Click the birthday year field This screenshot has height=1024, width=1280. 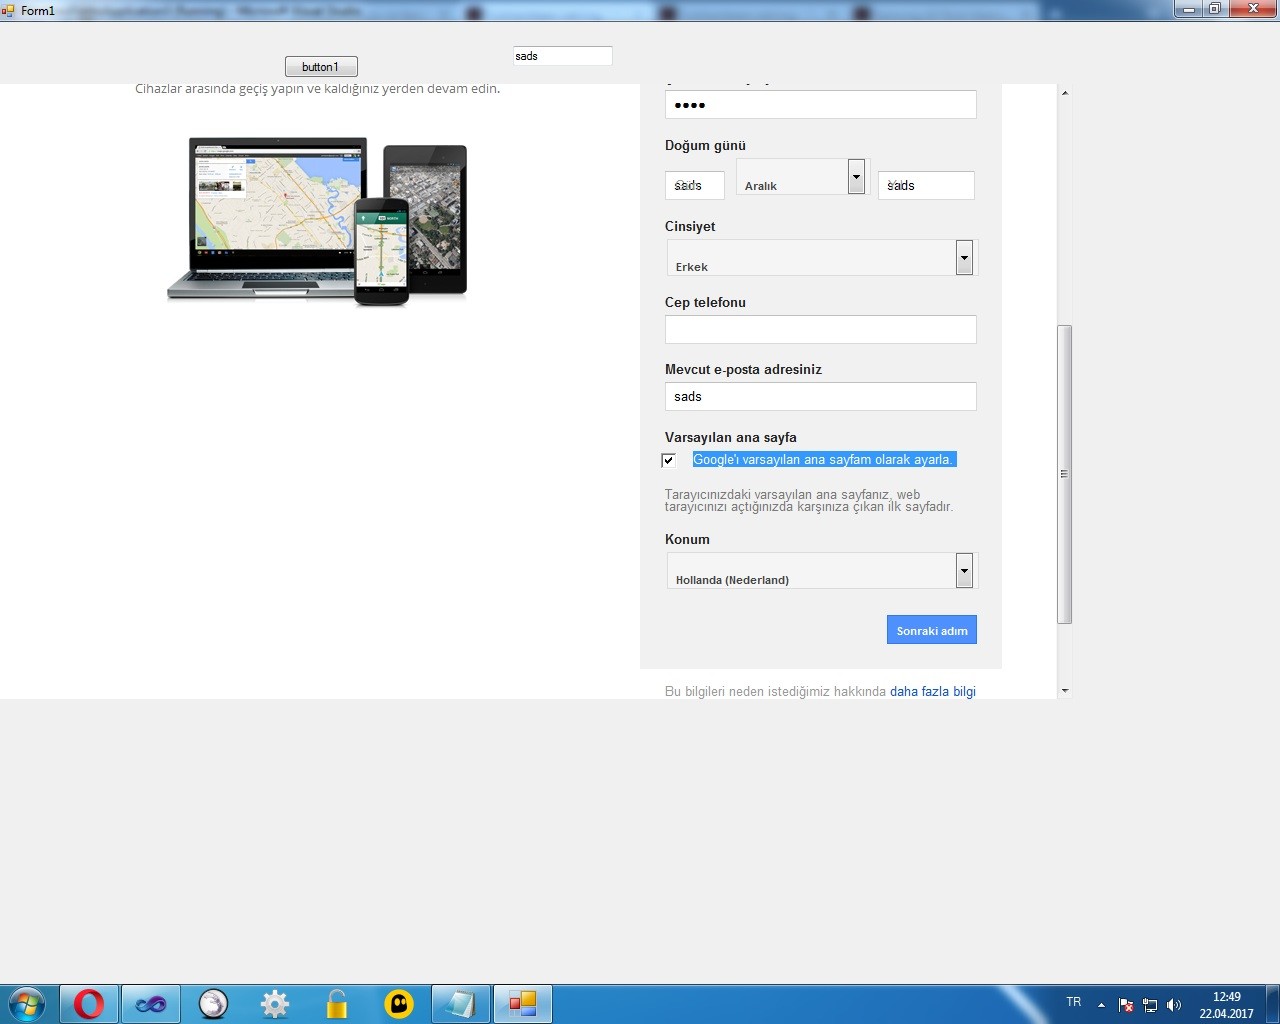(x=926, y=185)
